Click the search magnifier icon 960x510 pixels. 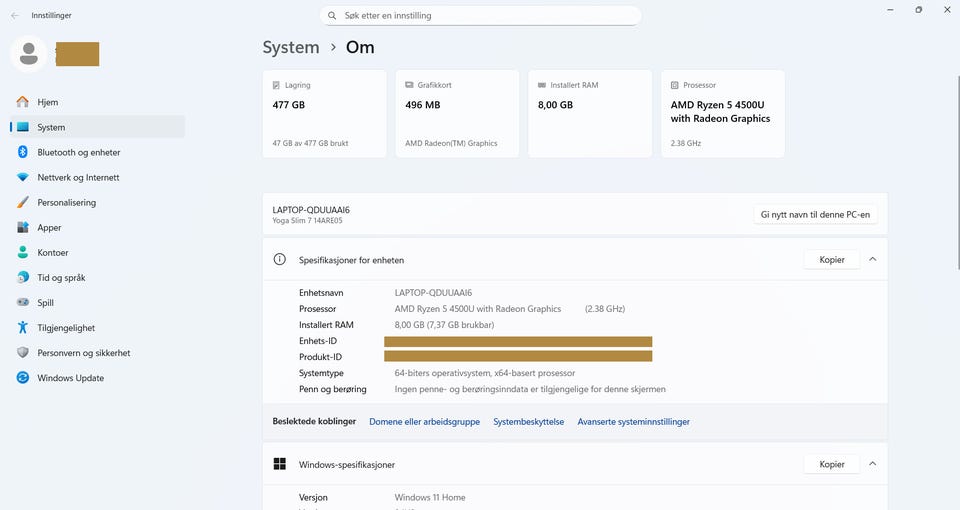pyautogui.click(x=332, y=16)
